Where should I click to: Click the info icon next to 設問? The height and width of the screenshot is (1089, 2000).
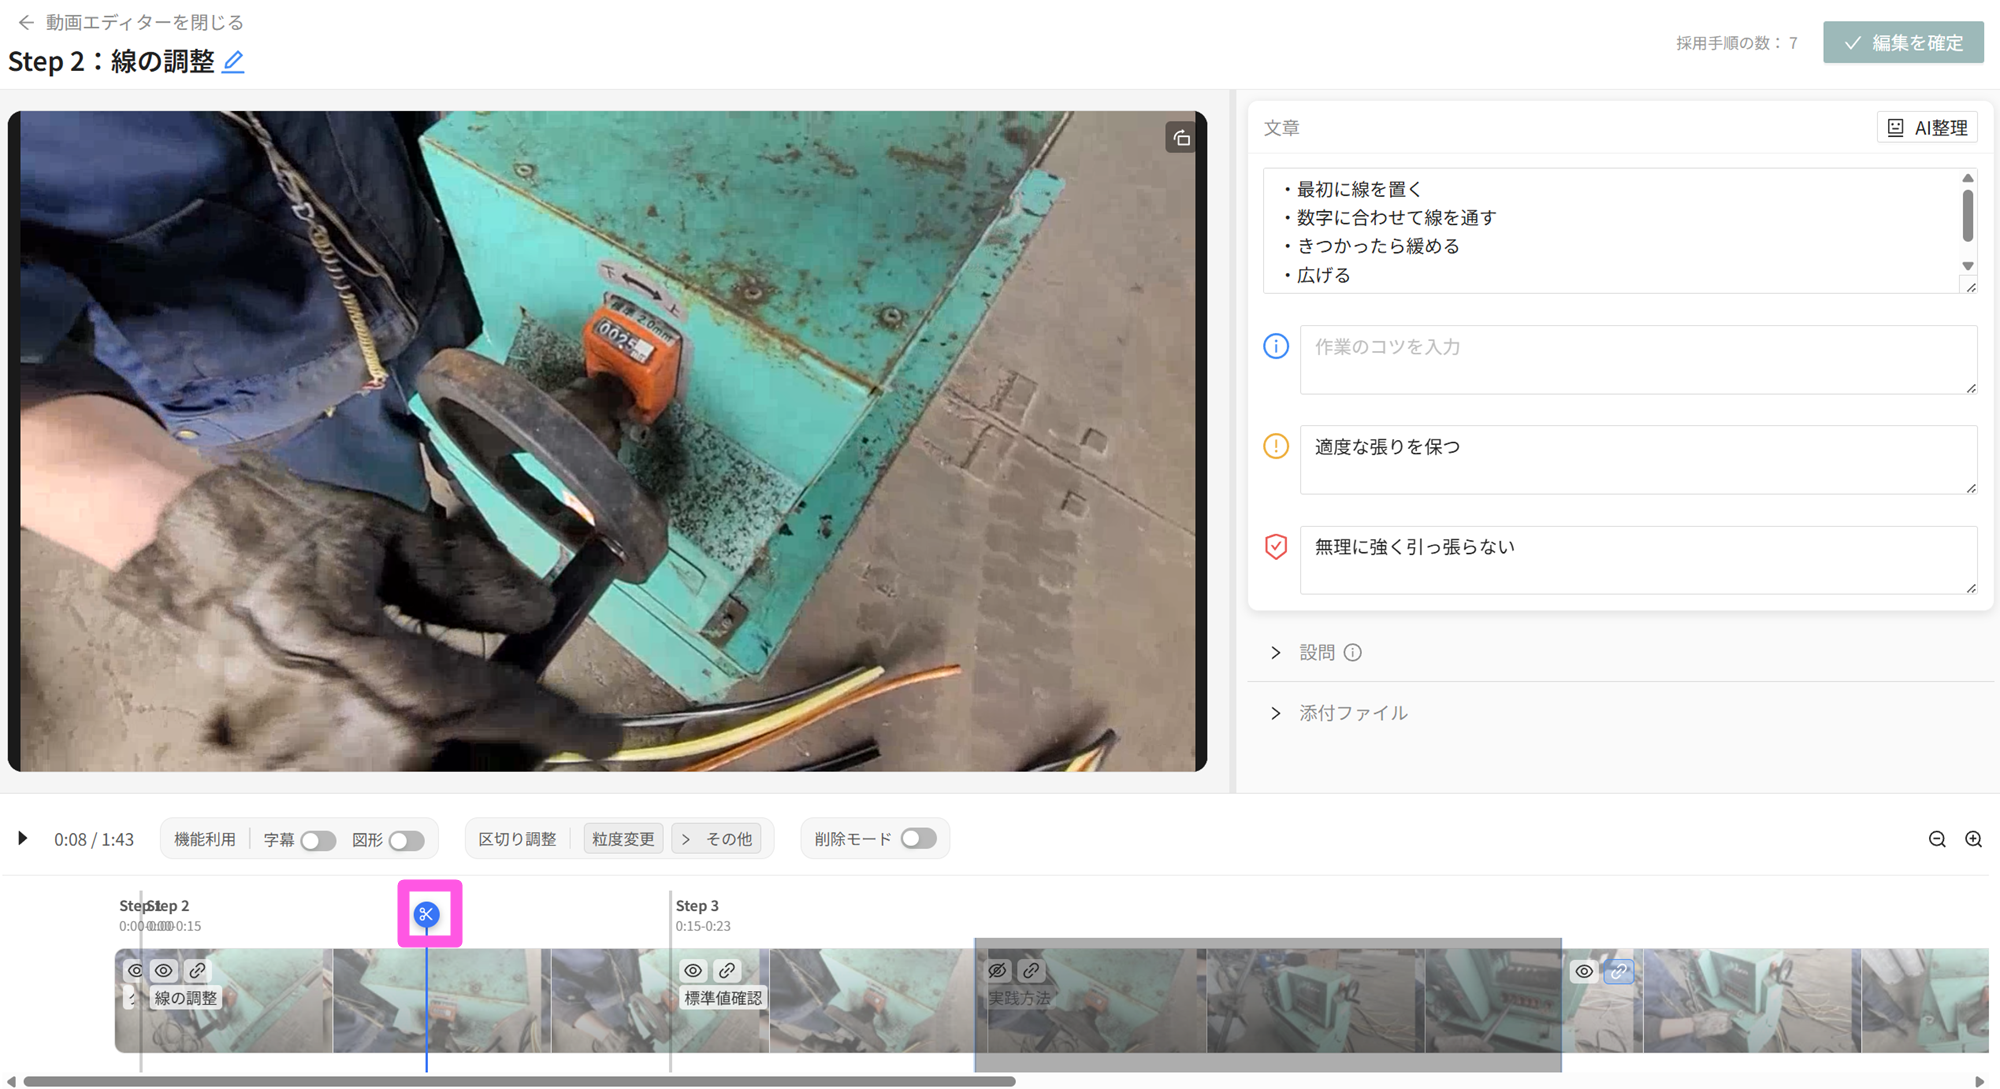[x=1353, y=653]
